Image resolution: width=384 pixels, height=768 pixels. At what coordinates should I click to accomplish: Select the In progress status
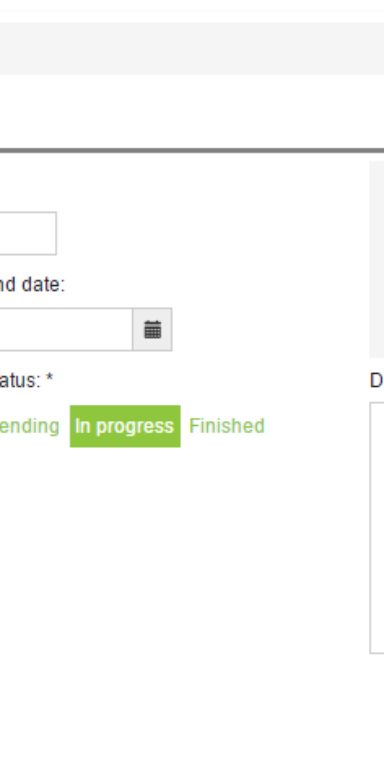(x=125, y=426)
